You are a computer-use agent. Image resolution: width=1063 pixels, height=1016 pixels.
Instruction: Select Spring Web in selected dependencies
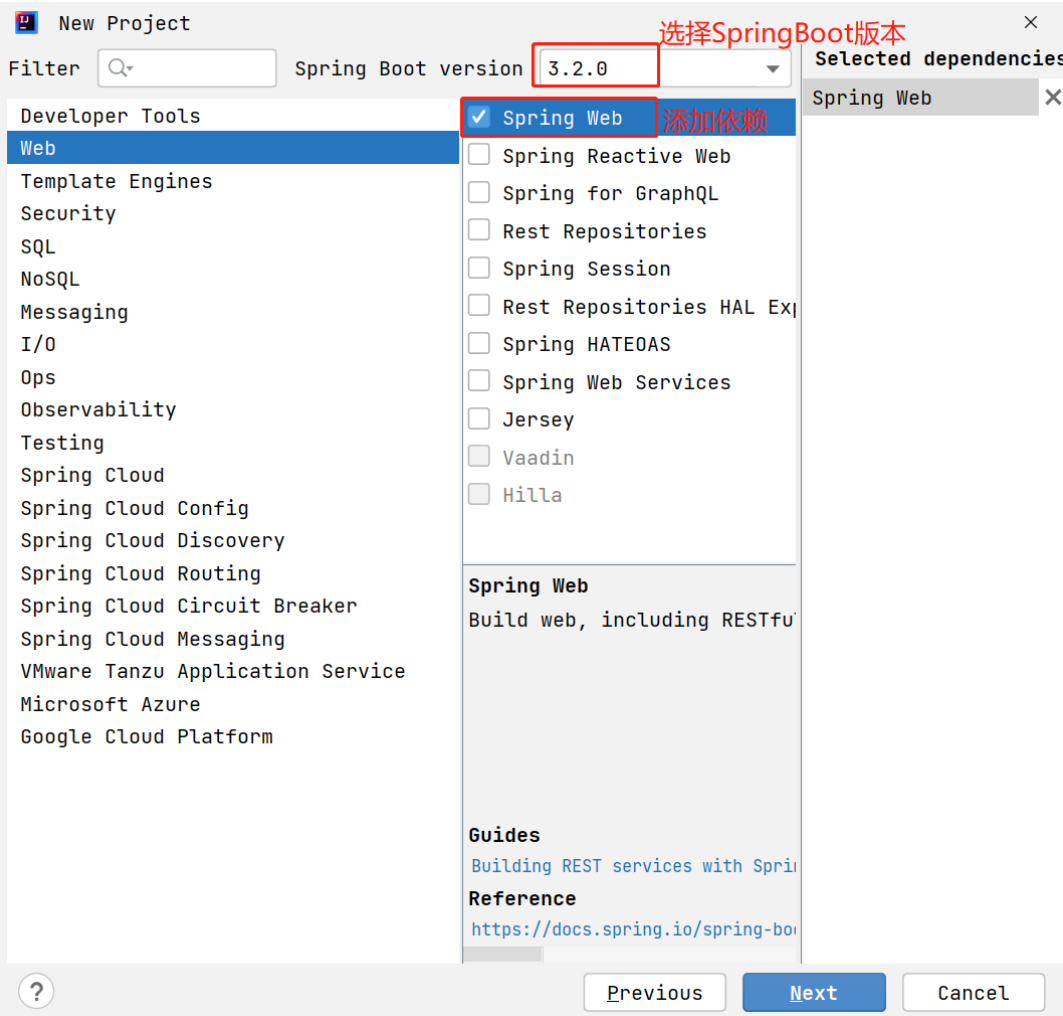click(920, 98)
